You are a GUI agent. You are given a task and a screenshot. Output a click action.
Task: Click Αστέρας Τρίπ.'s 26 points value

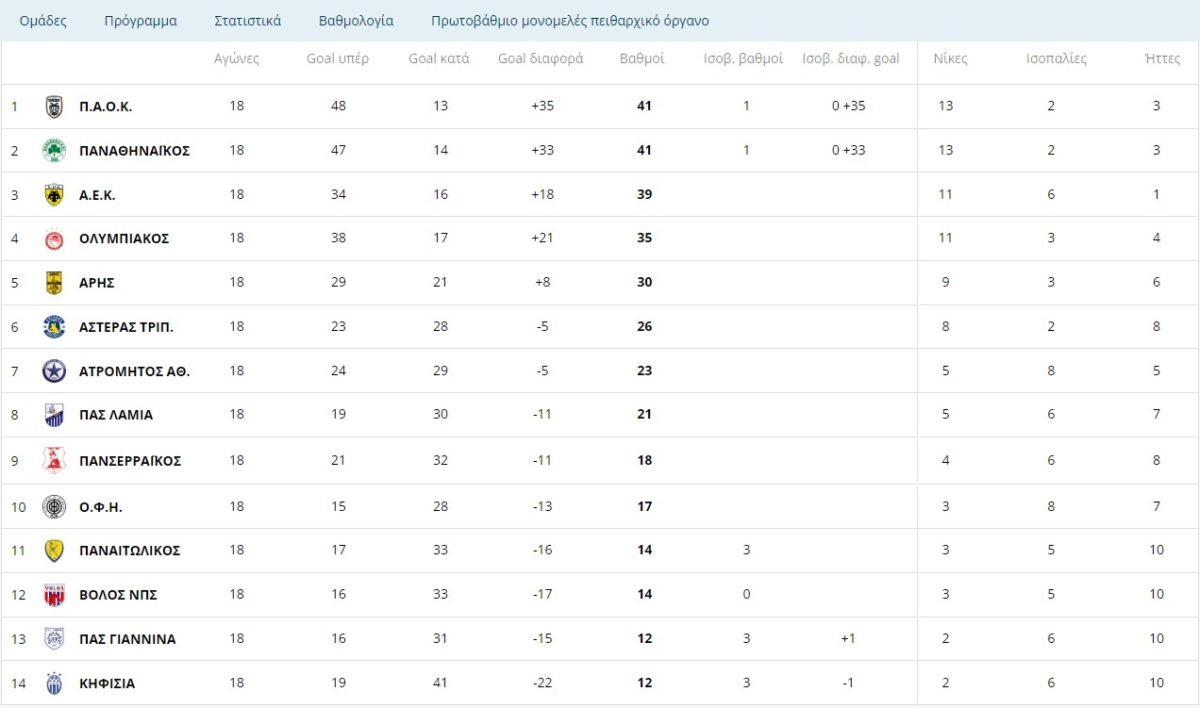pos(644,326)
